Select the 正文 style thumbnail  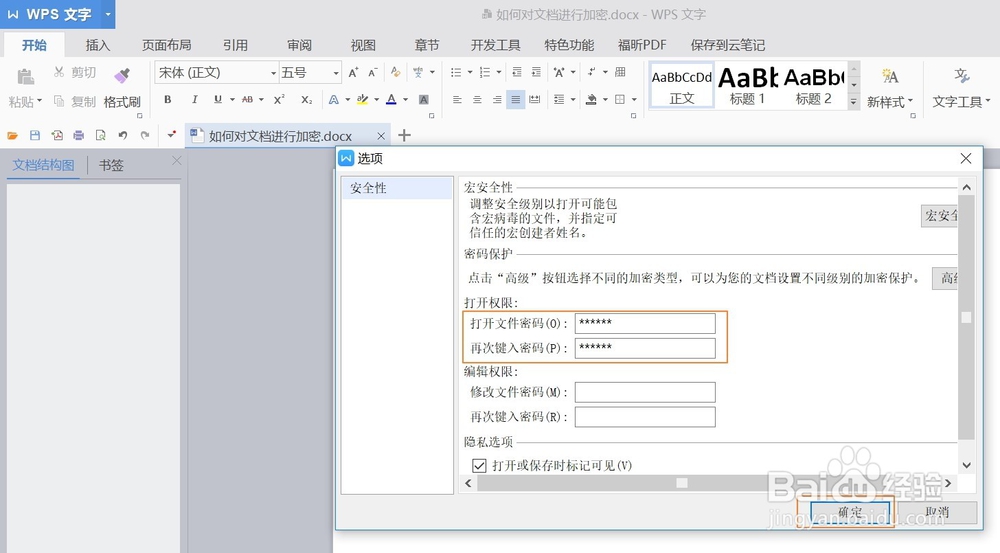click(682, 85)
